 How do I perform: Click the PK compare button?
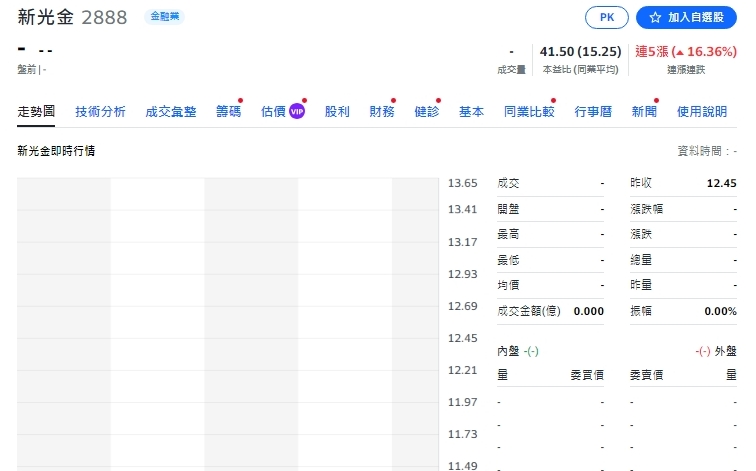point(607,18)
